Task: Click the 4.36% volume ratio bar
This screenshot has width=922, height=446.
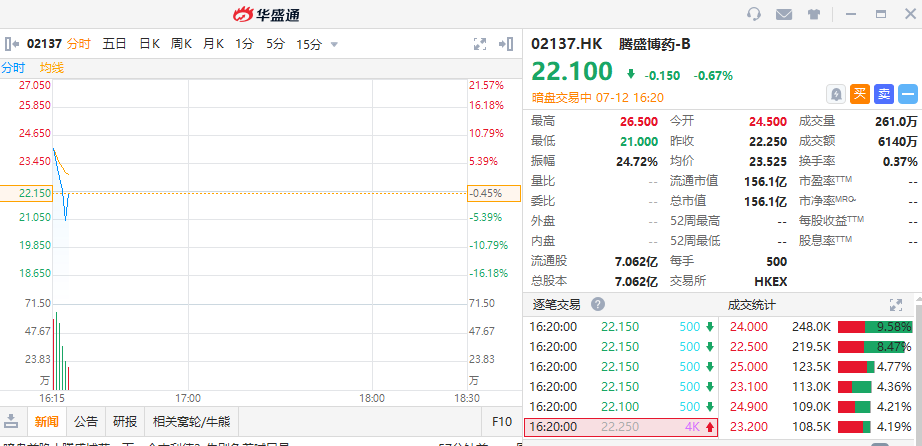Action: (x=854, y=387)
